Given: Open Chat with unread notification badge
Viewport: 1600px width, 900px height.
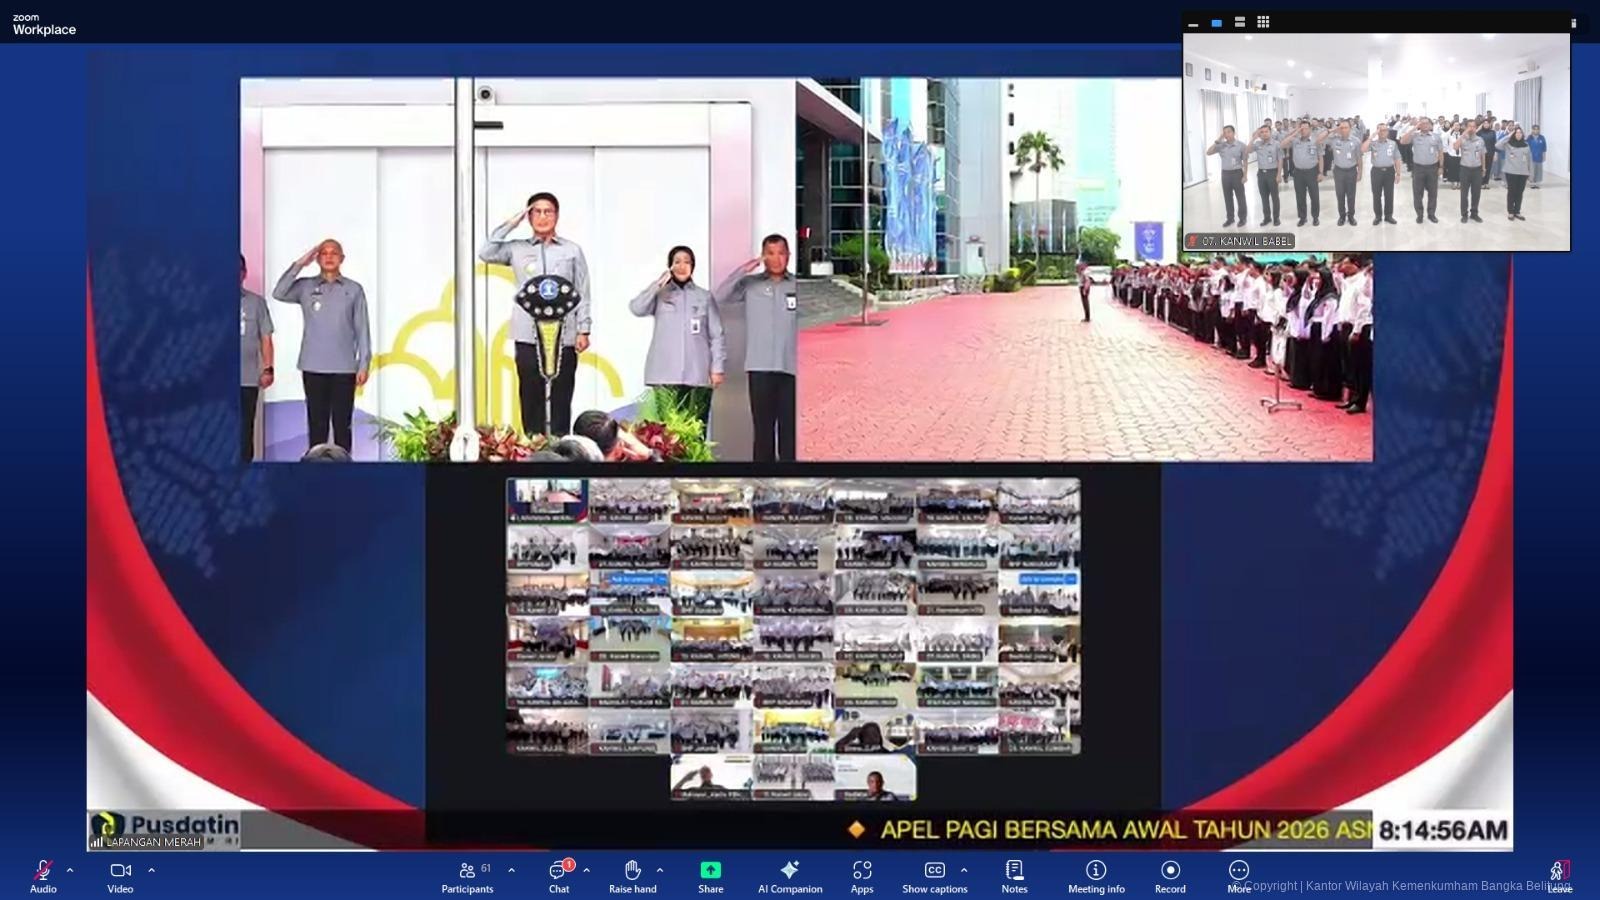Looking at the screenshot, I should click(557, 871).
